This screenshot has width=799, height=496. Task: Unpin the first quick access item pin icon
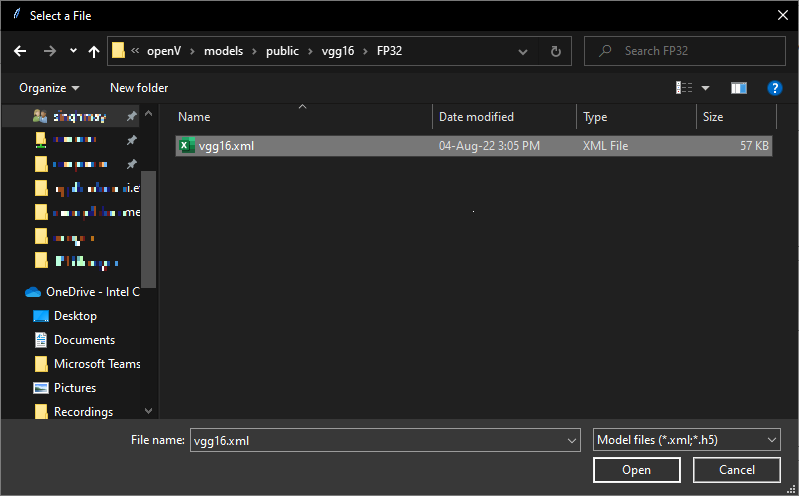pos(131,116)
